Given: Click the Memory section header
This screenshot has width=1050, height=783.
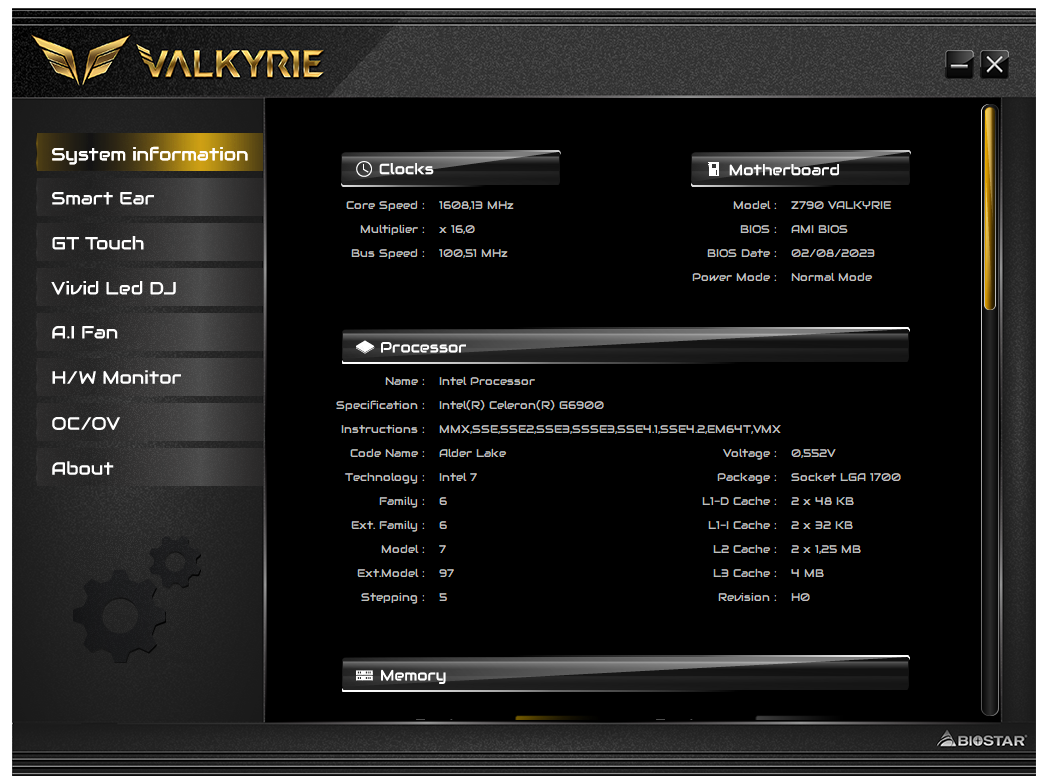Looking at the screenshot, I should click(625, 674).
